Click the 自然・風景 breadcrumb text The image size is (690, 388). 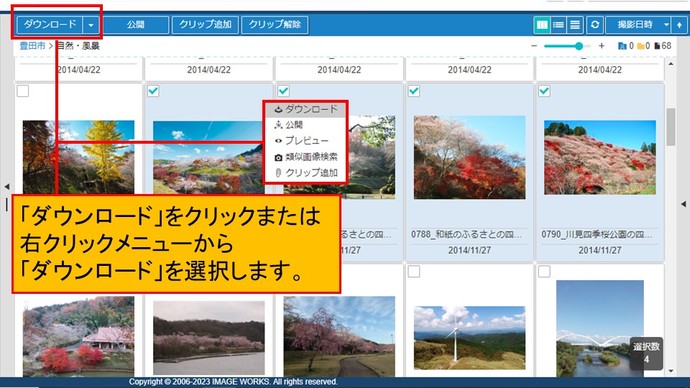click(x=79, y=46)
